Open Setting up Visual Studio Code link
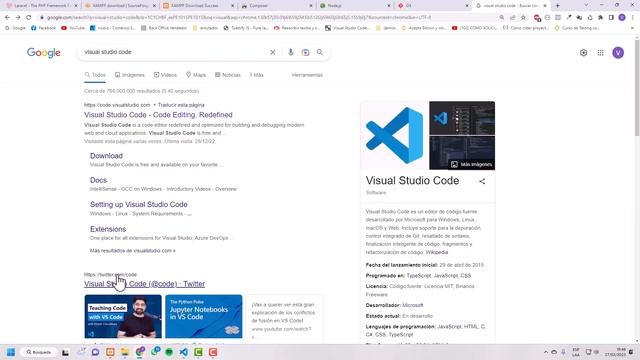The image size is (640, 360). (x=139, y=204)
